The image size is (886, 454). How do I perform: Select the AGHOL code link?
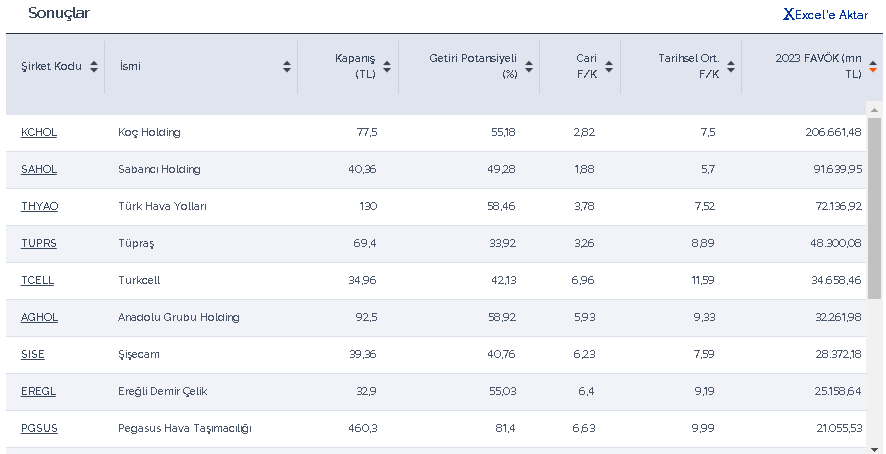click(40, 317)
